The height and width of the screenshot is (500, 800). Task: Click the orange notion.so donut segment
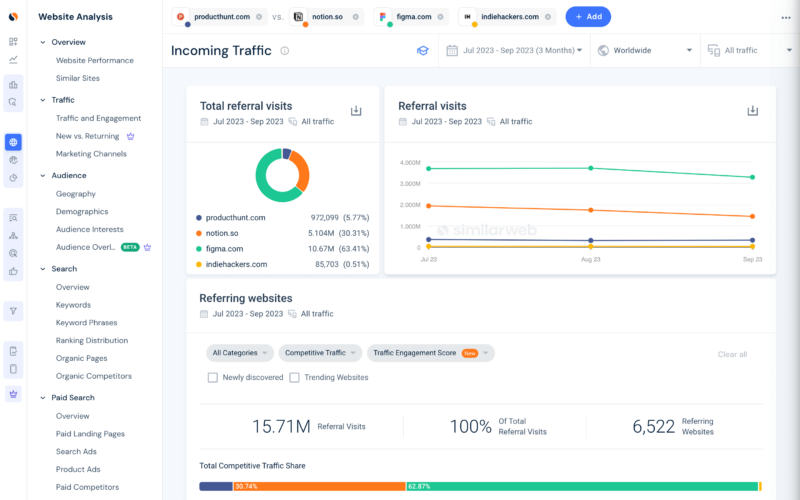(x=302, y=170)
